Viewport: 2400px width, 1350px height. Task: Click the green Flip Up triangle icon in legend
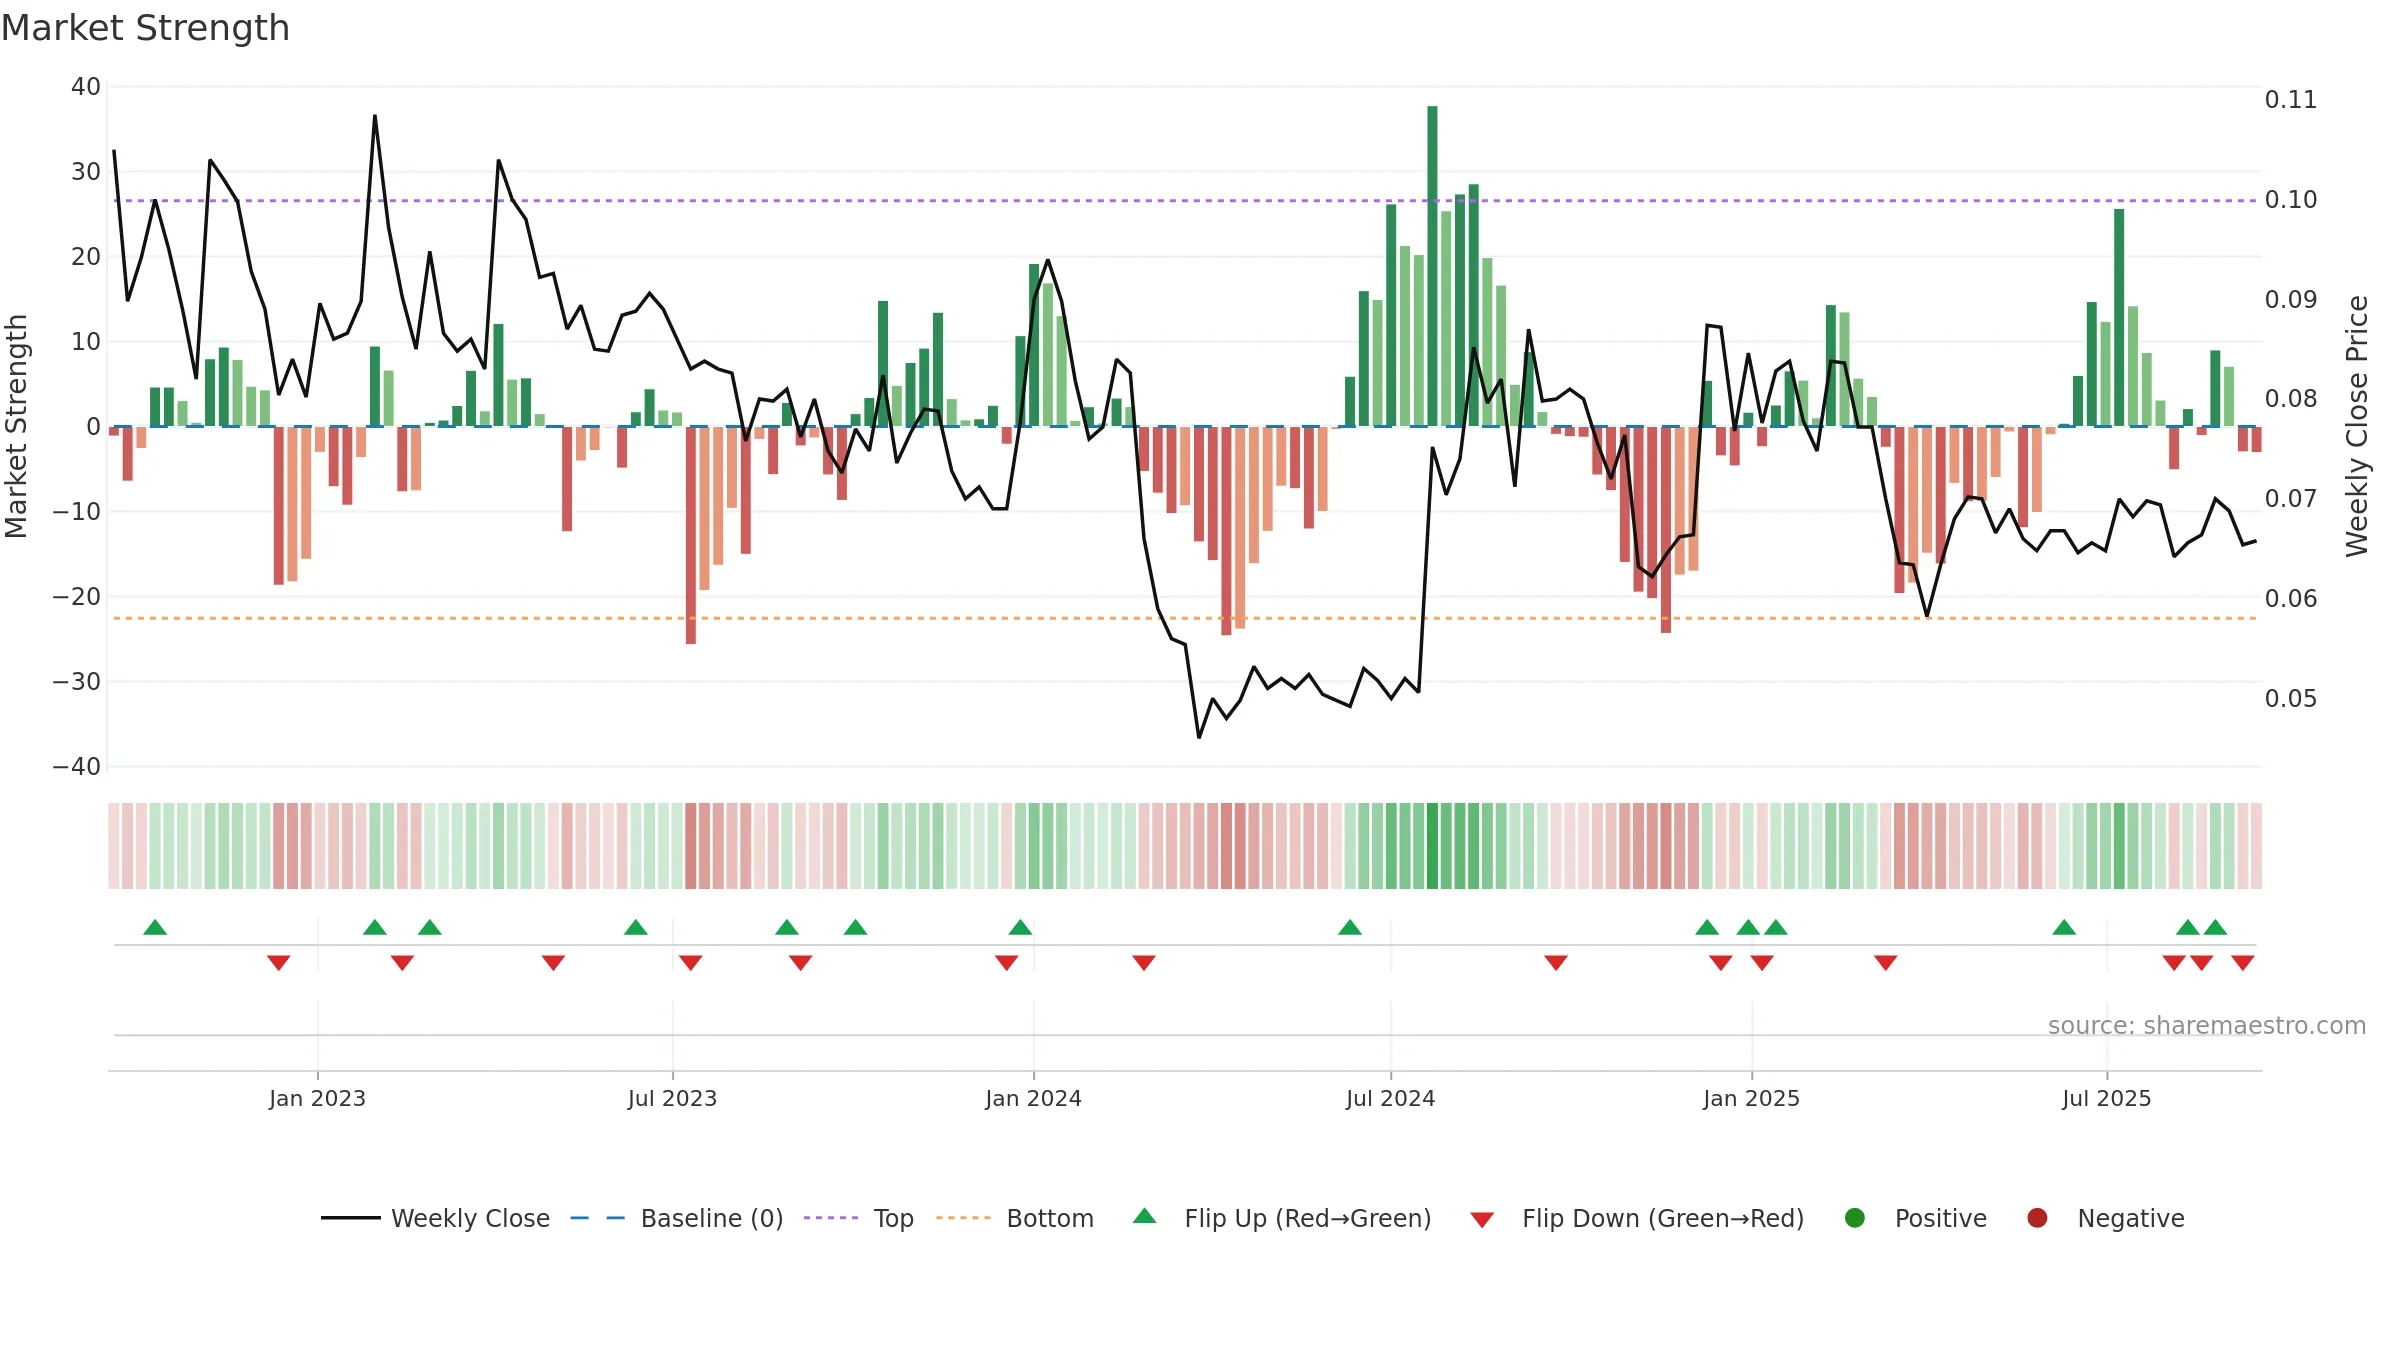tap(1145, 1216)
